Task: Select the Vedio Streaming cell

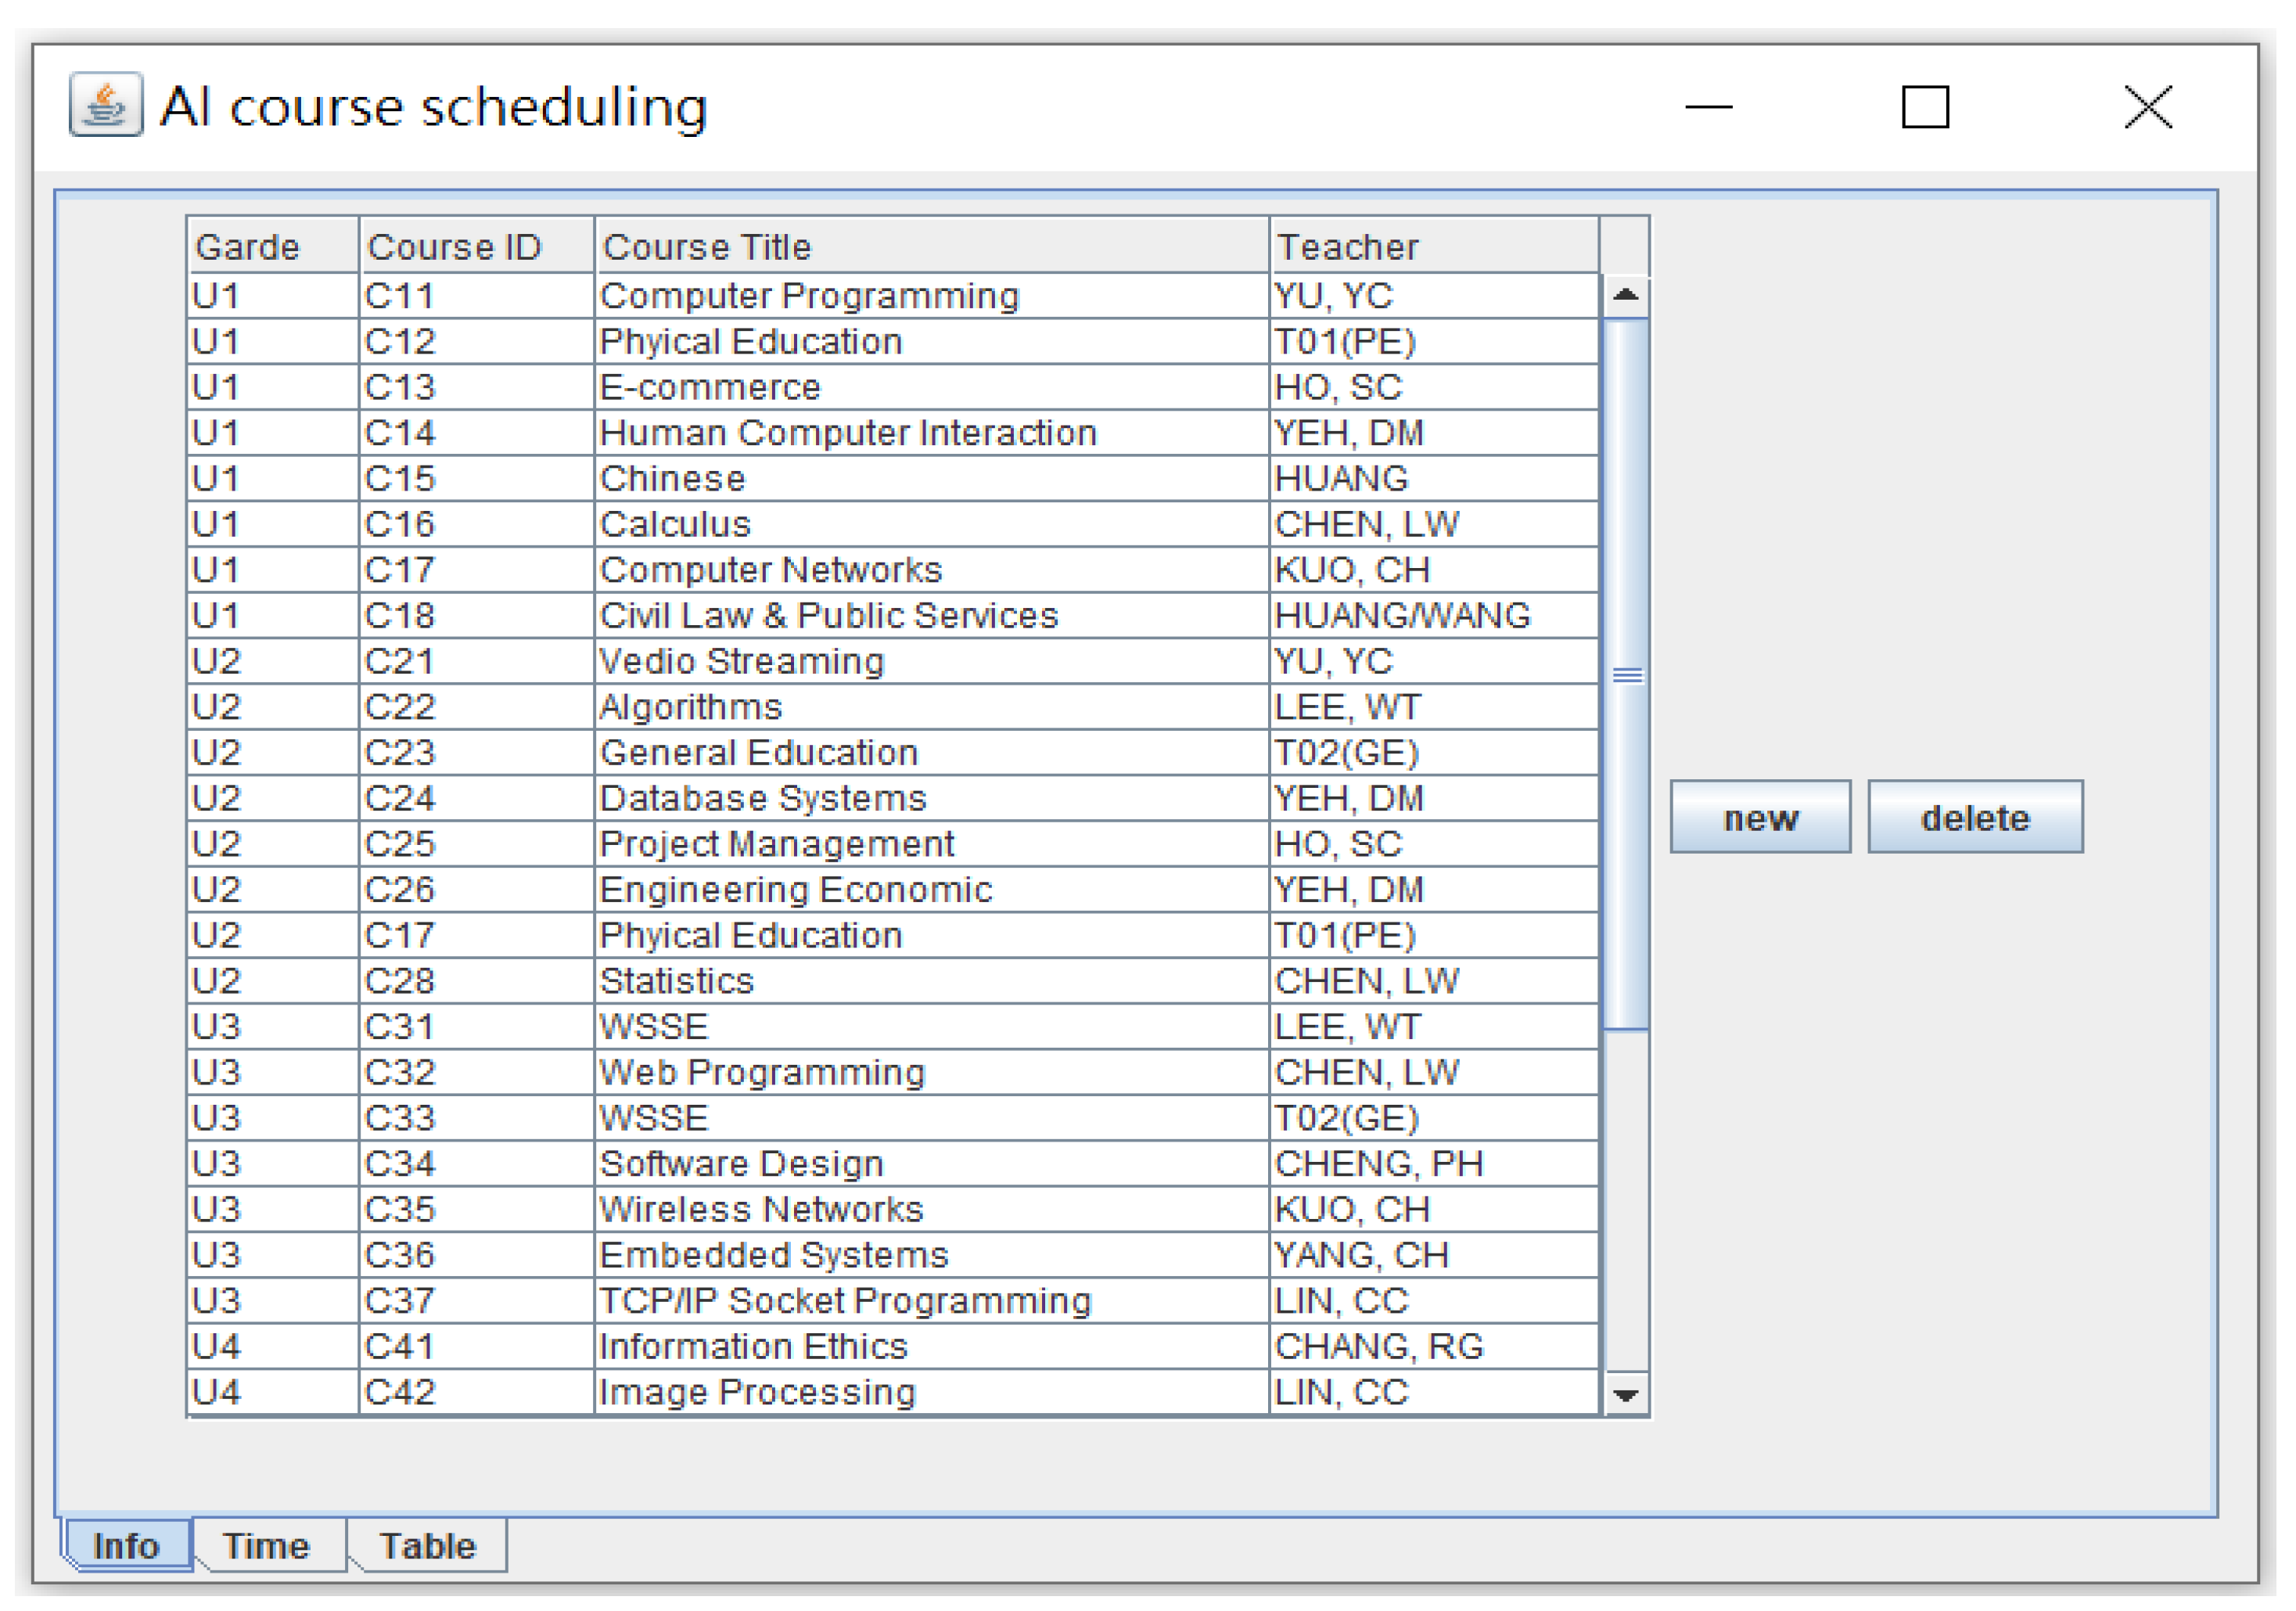Action: click(932, 661)
